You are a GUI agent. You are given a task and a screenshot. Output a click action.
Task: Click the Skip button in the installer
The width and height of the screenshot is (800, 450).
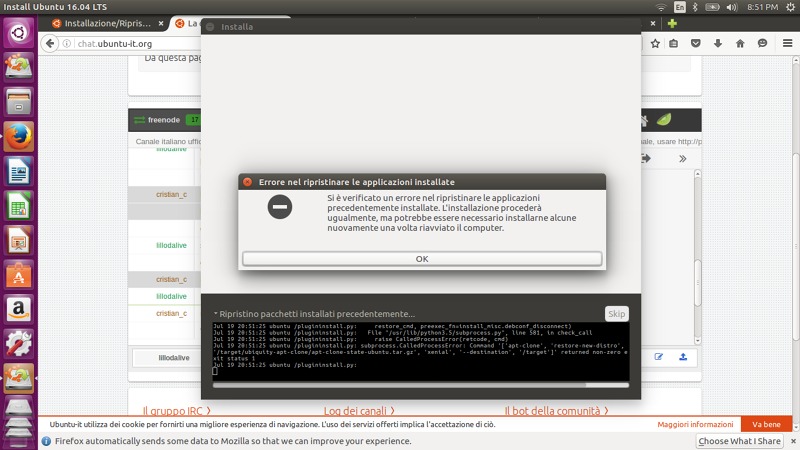tap(616, 314)
